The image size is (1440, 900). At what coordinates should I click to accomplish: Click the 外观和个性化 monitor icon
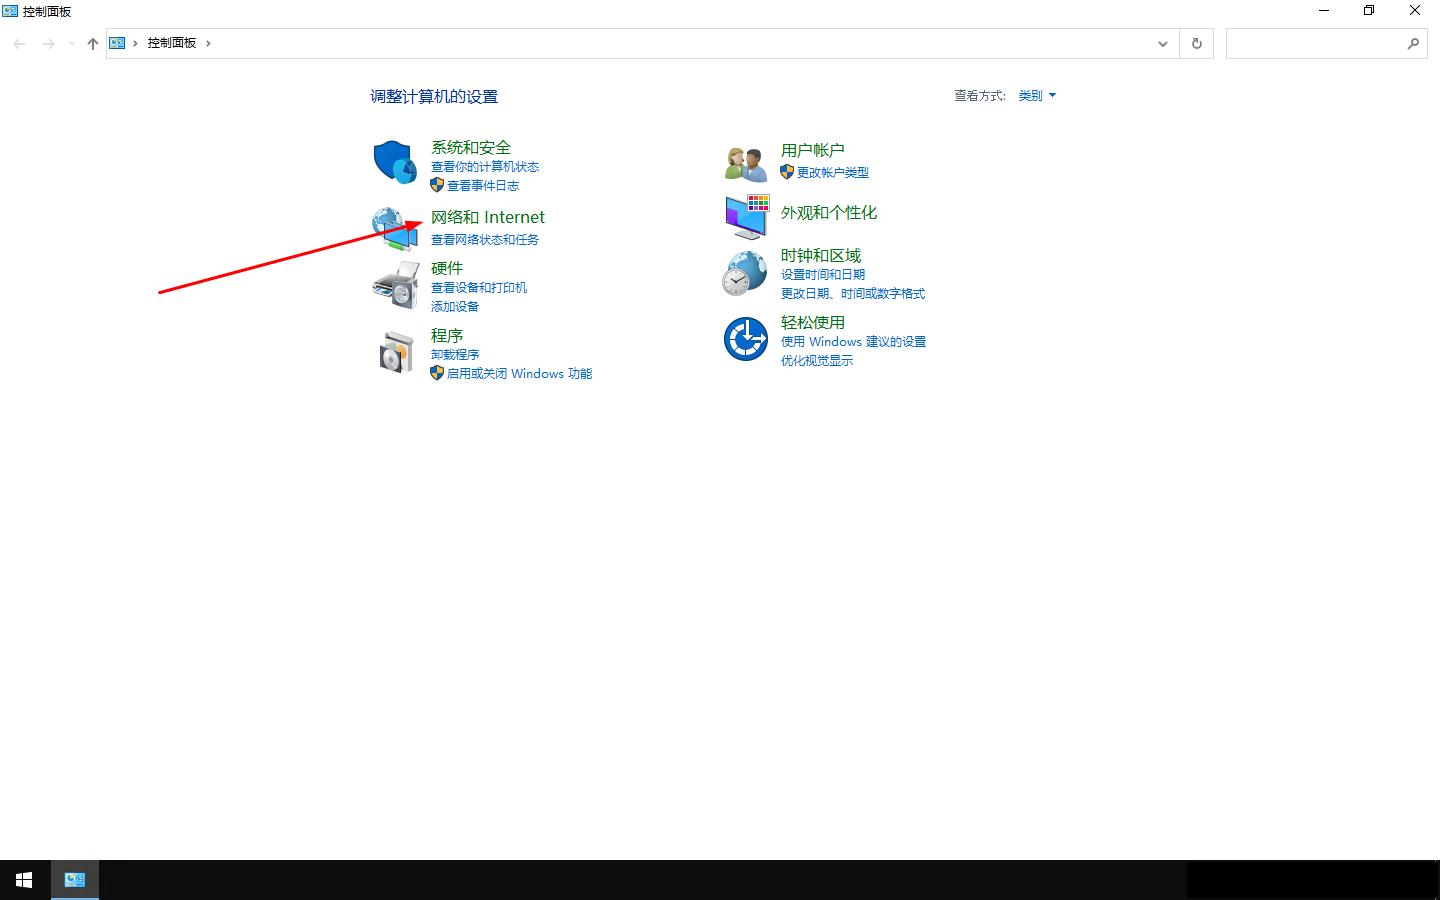pos(746,216)
